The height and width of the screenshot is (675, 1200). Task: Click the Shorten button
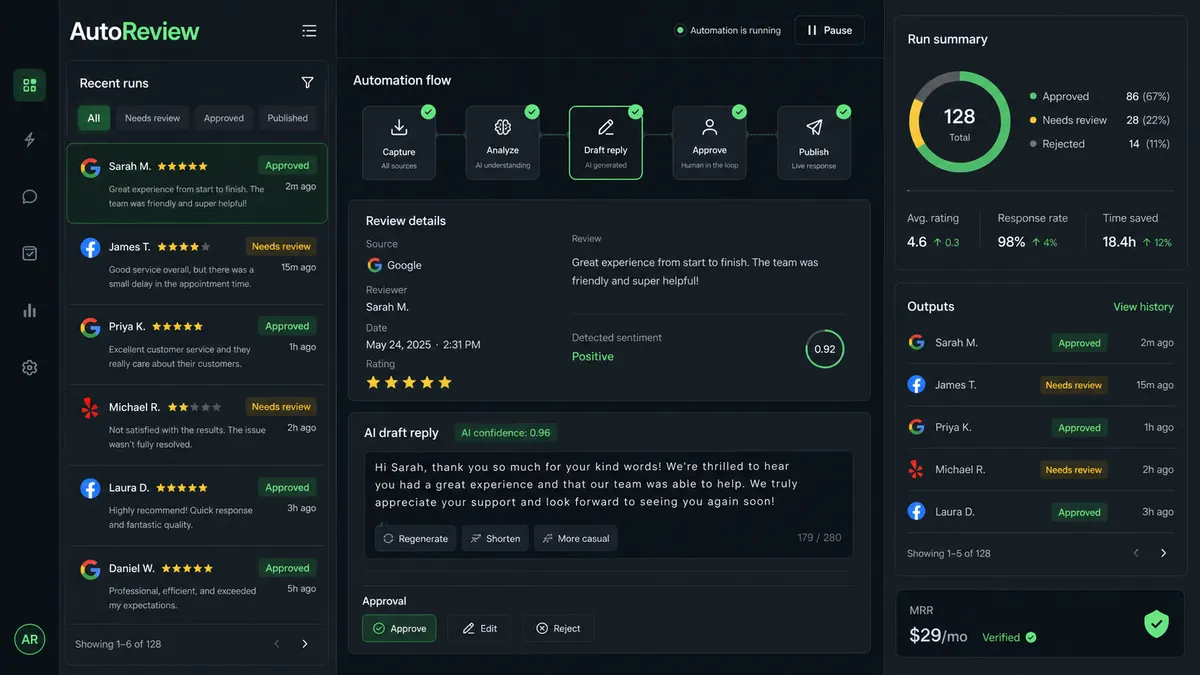(495, 538)
